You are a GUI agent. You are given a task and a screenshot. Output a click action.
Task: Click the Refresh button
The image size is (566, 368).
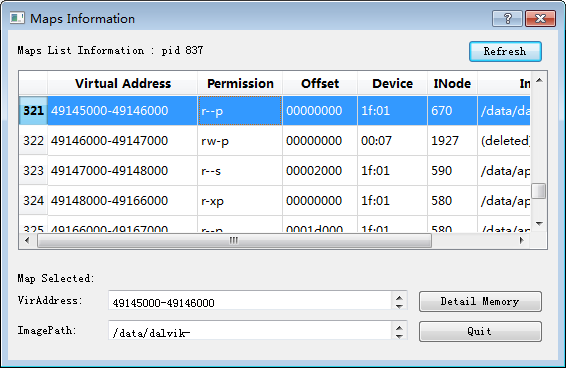[x=505, y=51]
